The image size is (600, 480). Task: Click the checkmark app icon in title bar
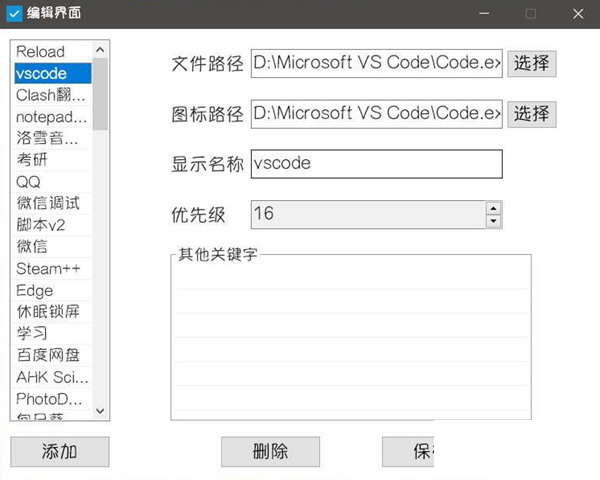coord(14,13)
